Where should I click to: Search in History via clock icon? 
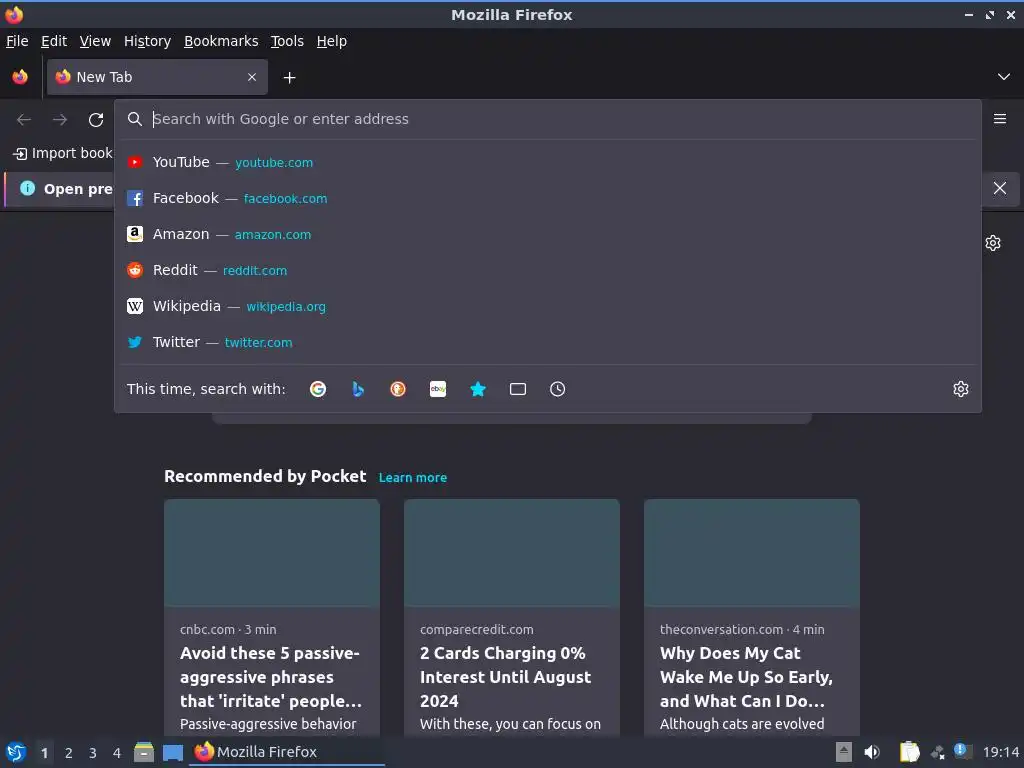558,389
